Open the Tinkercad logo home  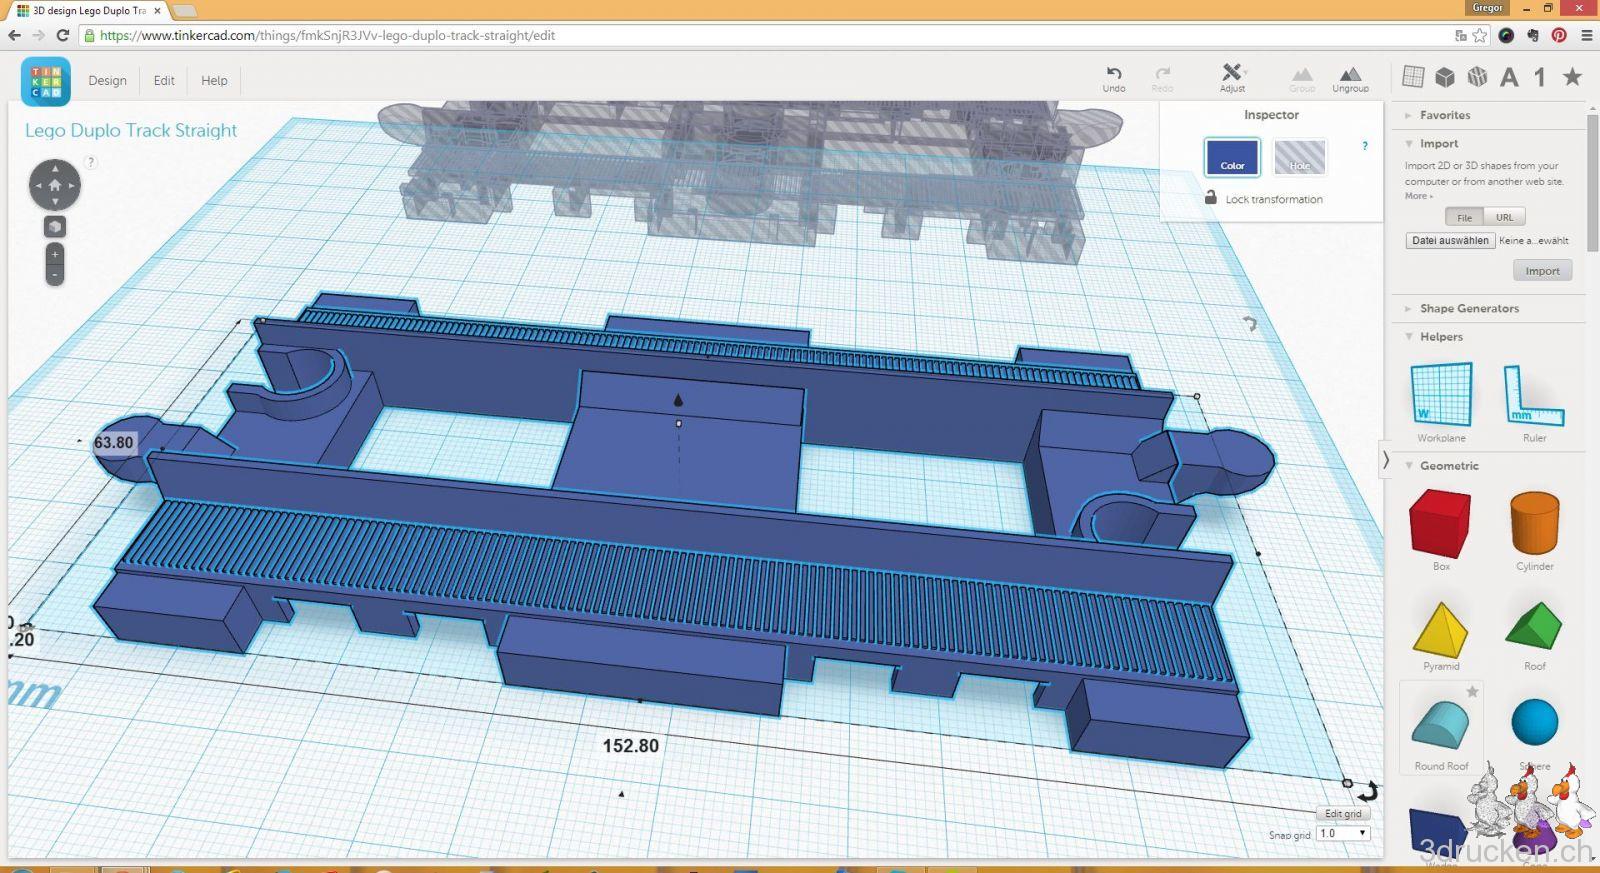click(46, 81)
